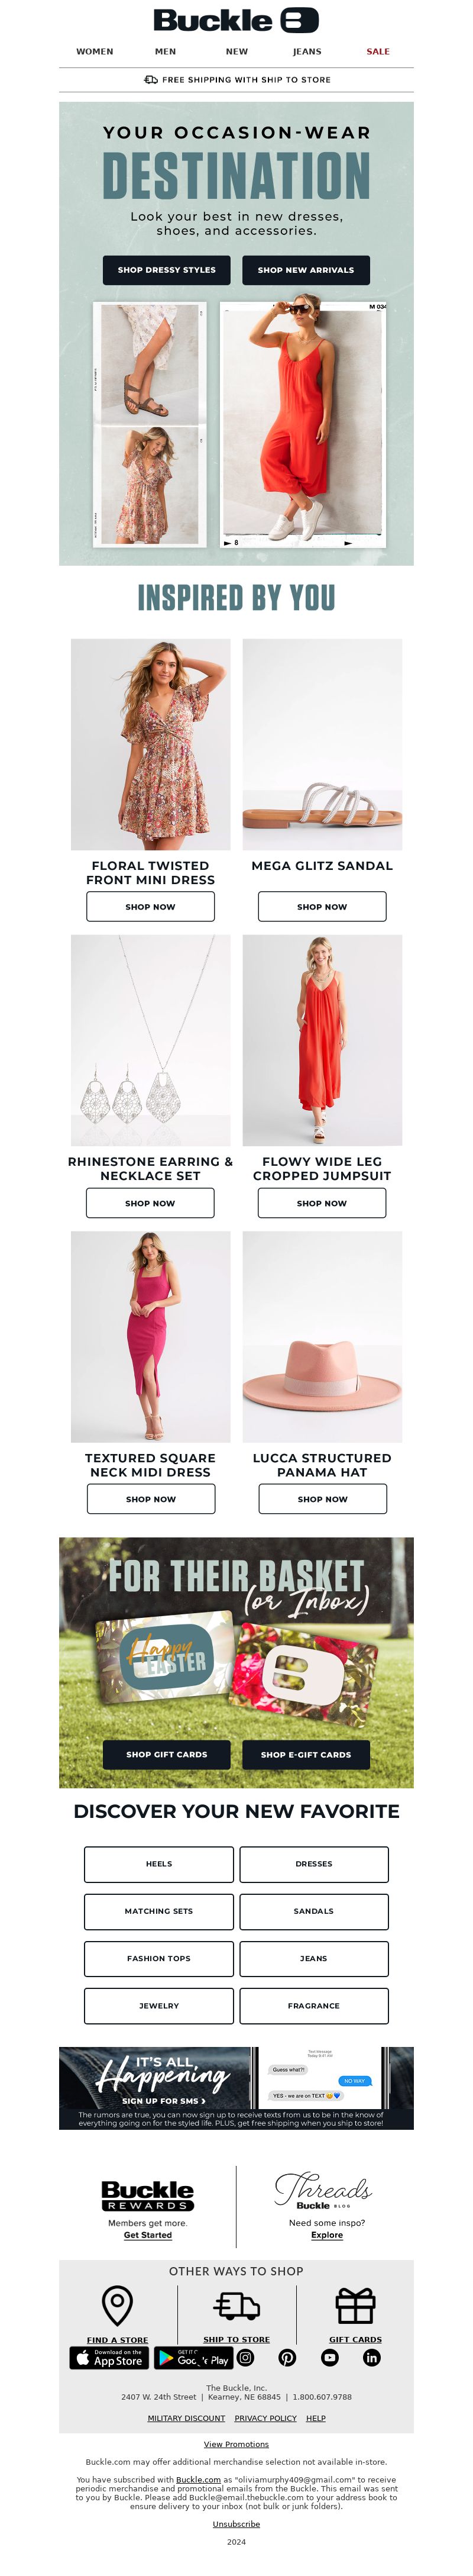473x2576 pixels.
Task: Download on the App Store badge
Action: pyautogui.click(x=109, y=2358)
